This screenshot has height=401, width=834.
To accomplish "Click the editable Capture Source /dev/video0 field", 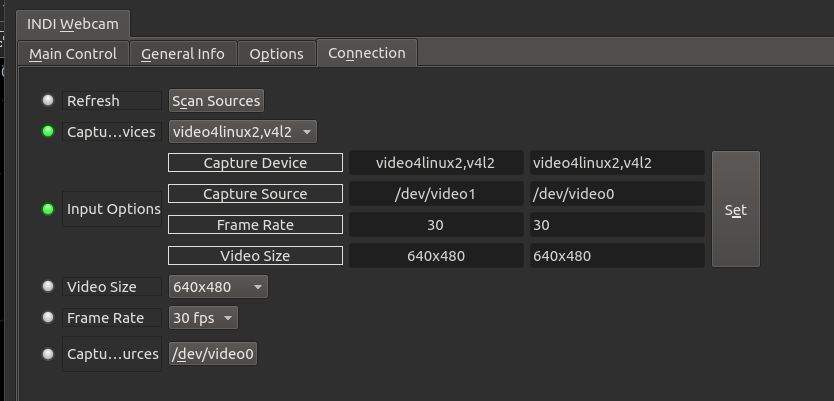I will click(x=616, y=194).
